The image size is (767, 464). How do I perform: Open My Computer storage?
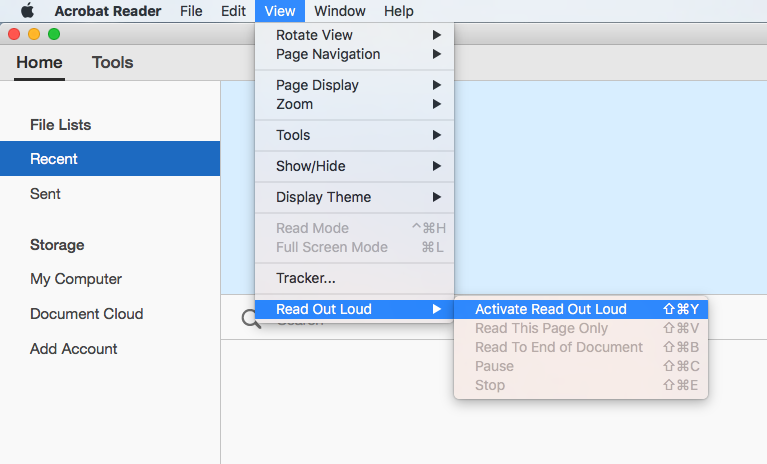[x=76, y=279]
